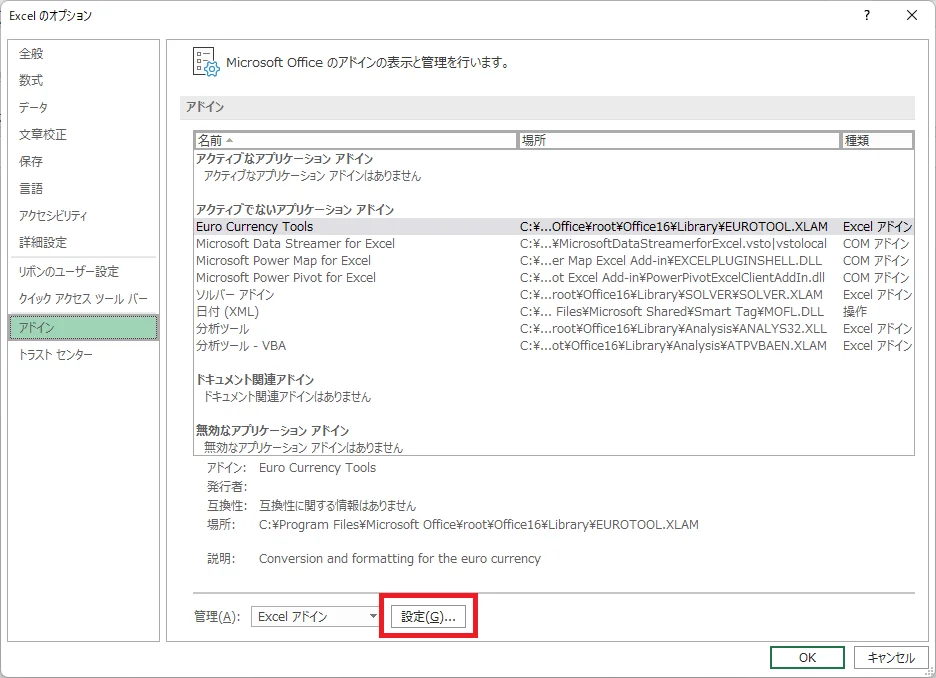The height and width of the screenshot is (678, 936).
Task: Select Euro Currency Tools add-in row
Action: [x=255, y=227]
